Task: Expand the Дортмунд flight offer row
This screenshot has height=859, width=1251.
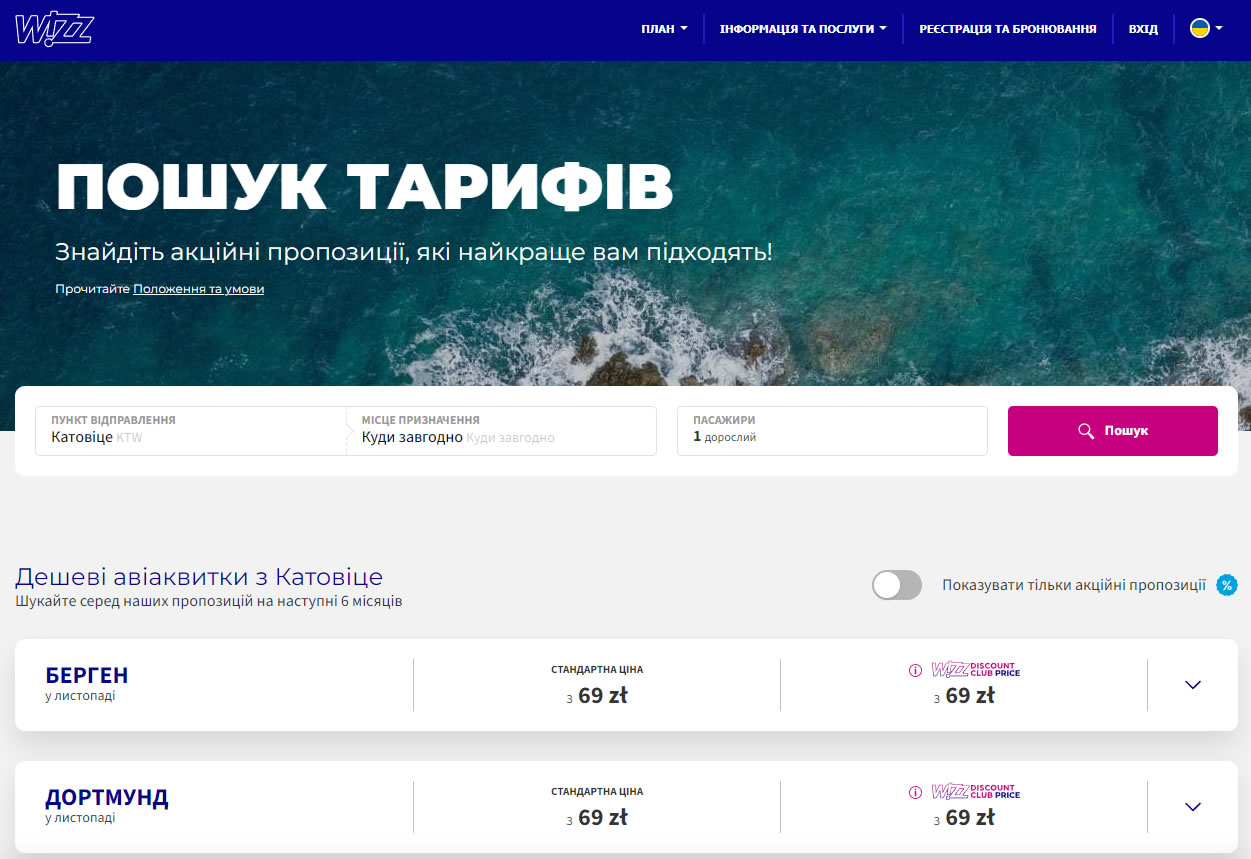Action: point(1192,807)
